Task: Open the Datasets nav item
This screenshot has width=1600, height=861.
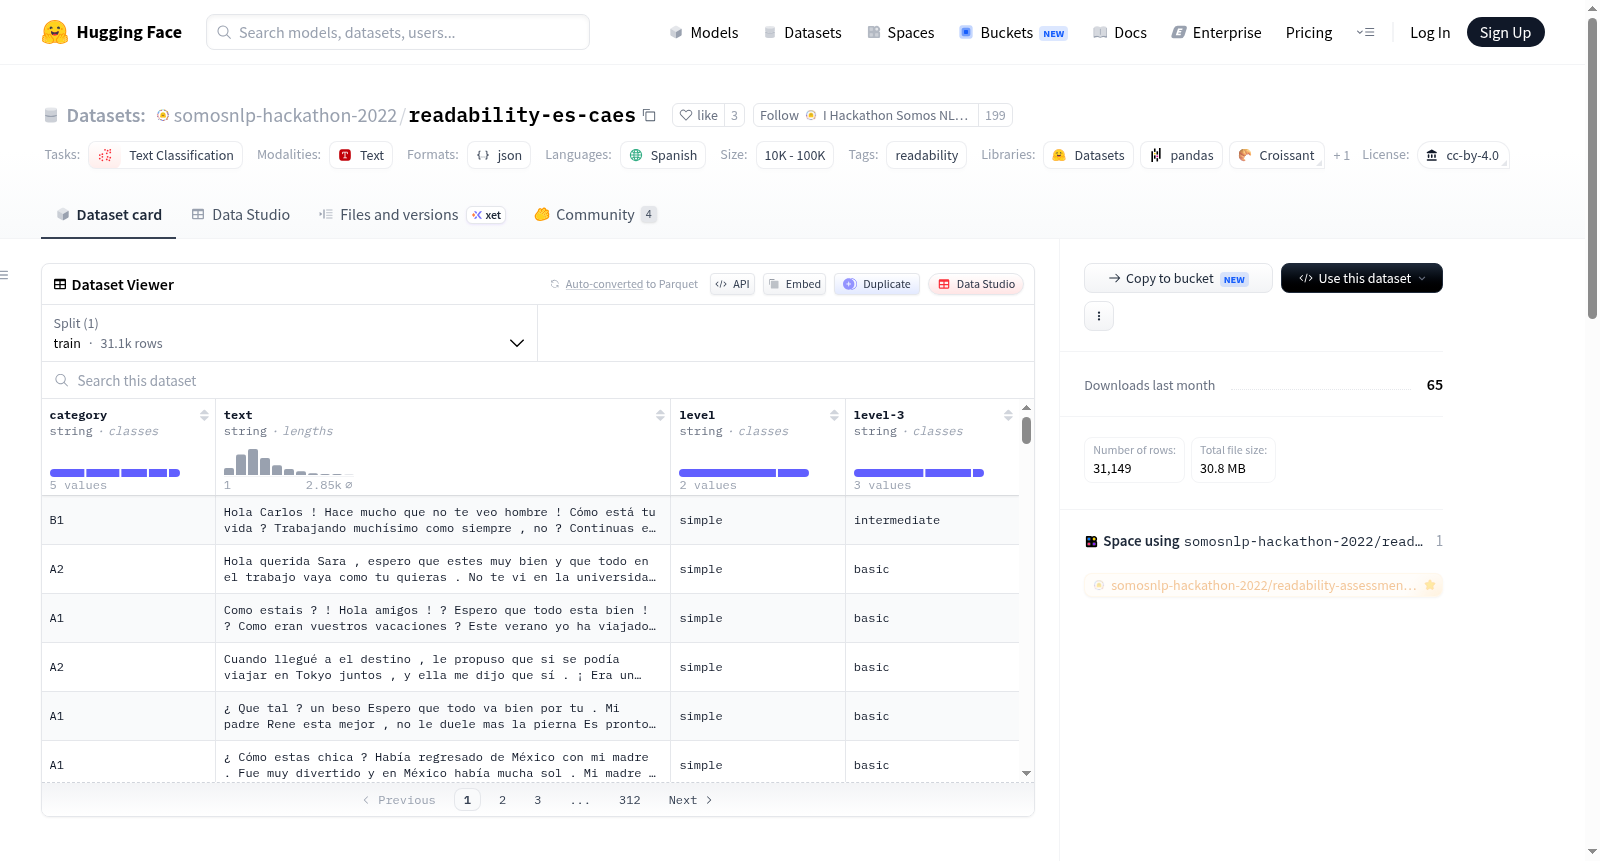Action: [802, 32]
